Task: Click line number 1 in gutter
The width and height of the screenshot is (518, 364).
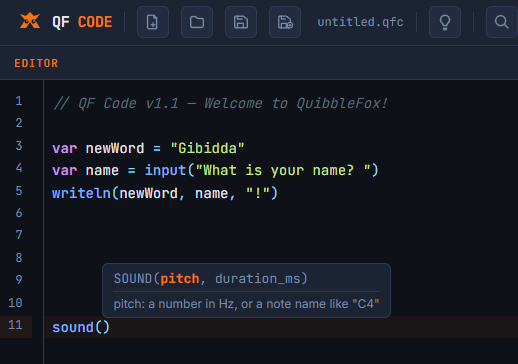Action: click(19, 101)
